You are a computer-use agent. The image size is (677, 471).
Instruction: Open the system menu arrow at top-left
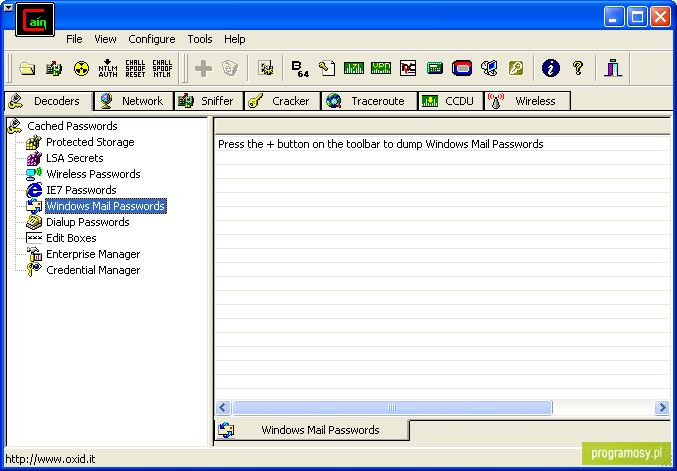click(8, 7)
